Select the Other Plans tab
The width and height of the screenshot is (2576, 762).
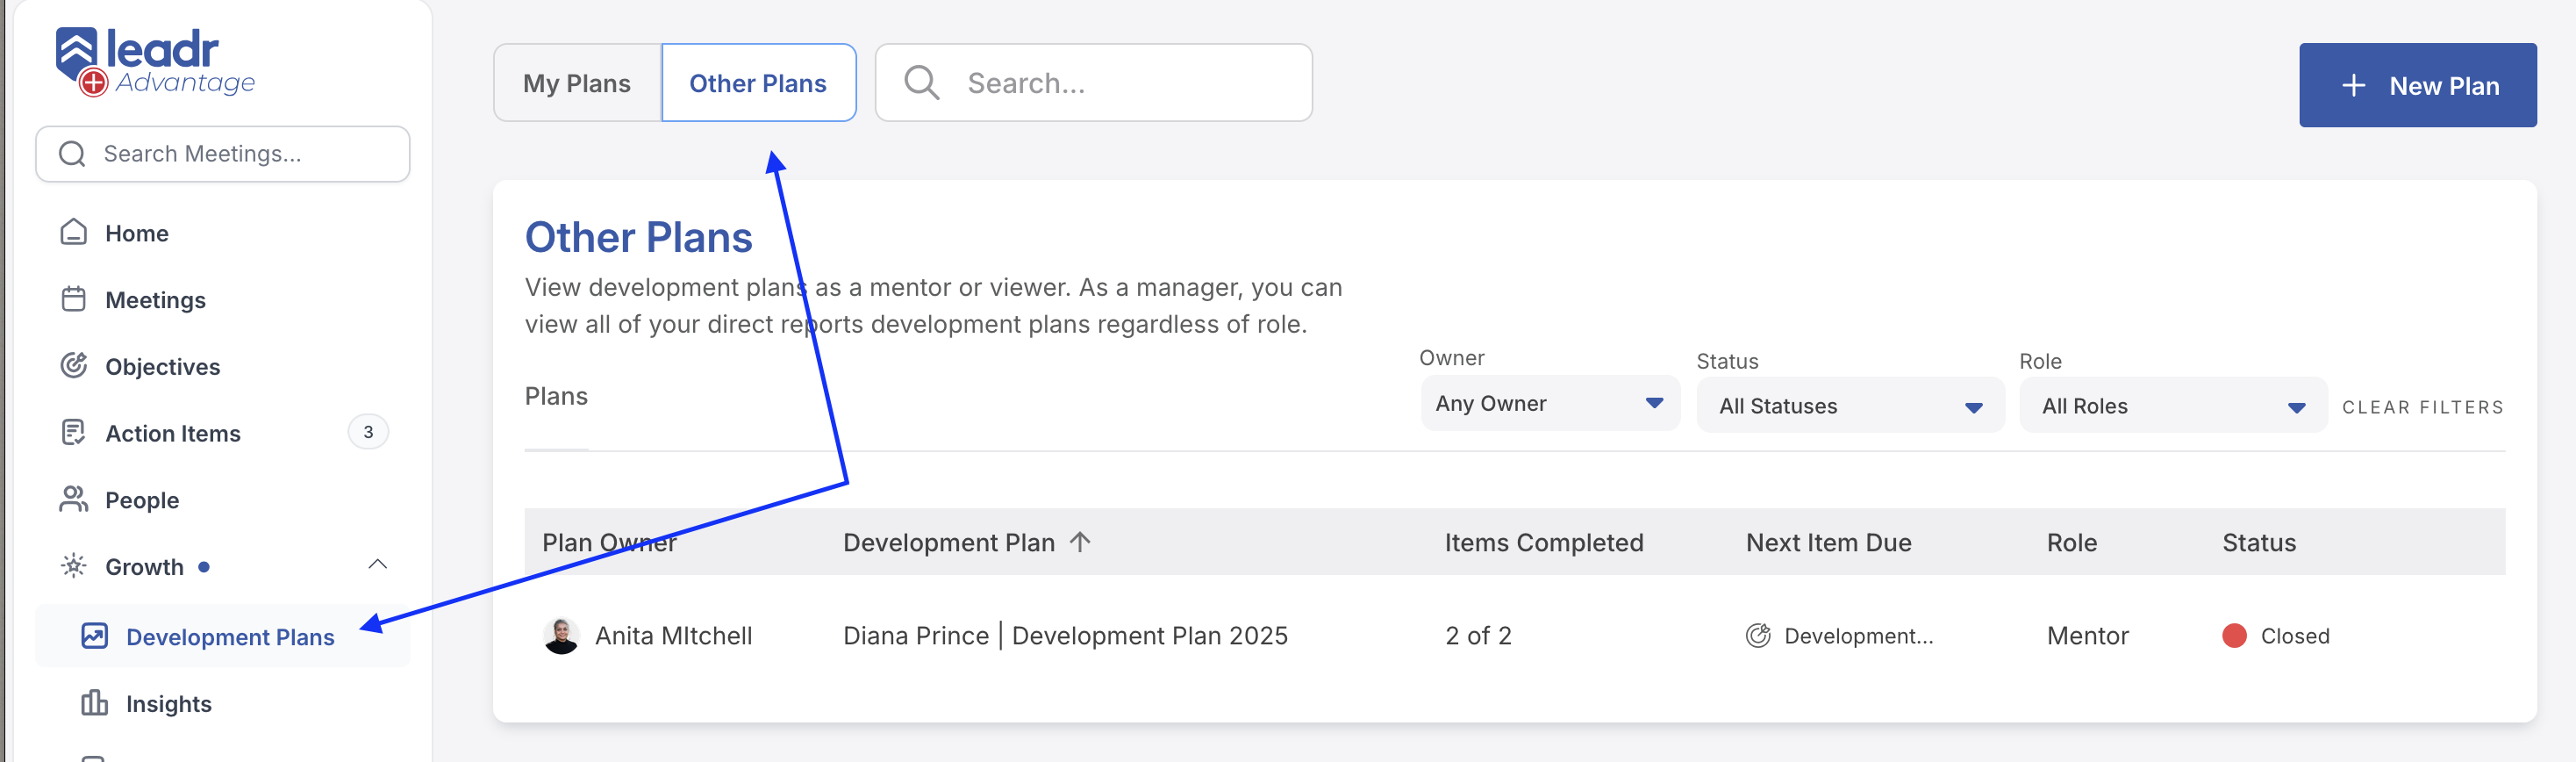coord(758,83)
